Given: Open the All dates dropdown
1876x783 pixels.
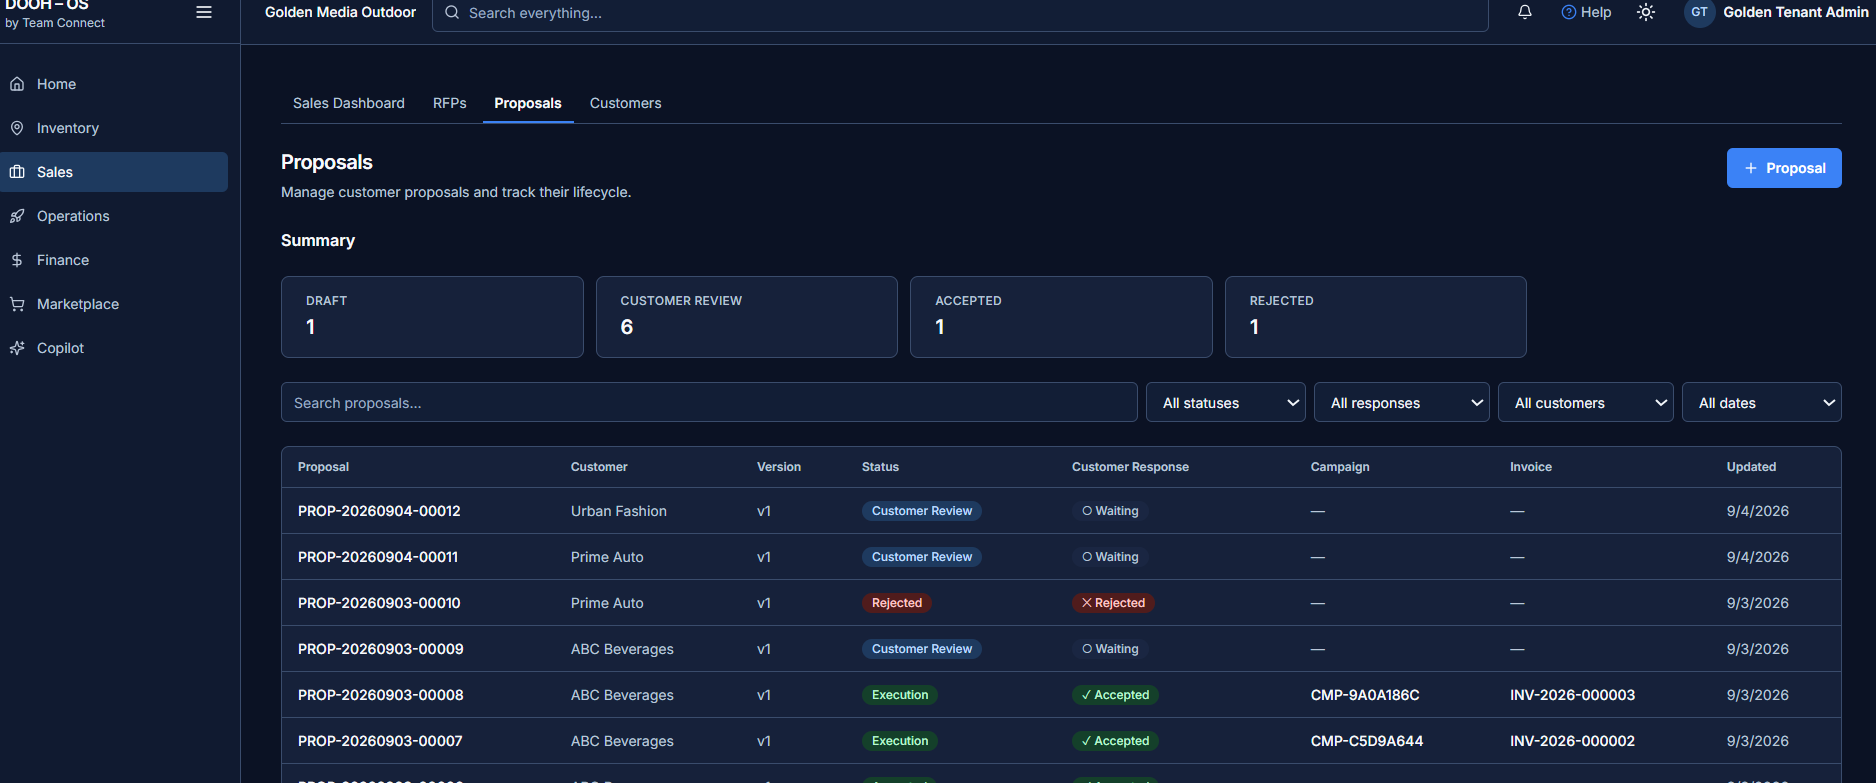Looking at the screenshot, I should [1762, 402].
